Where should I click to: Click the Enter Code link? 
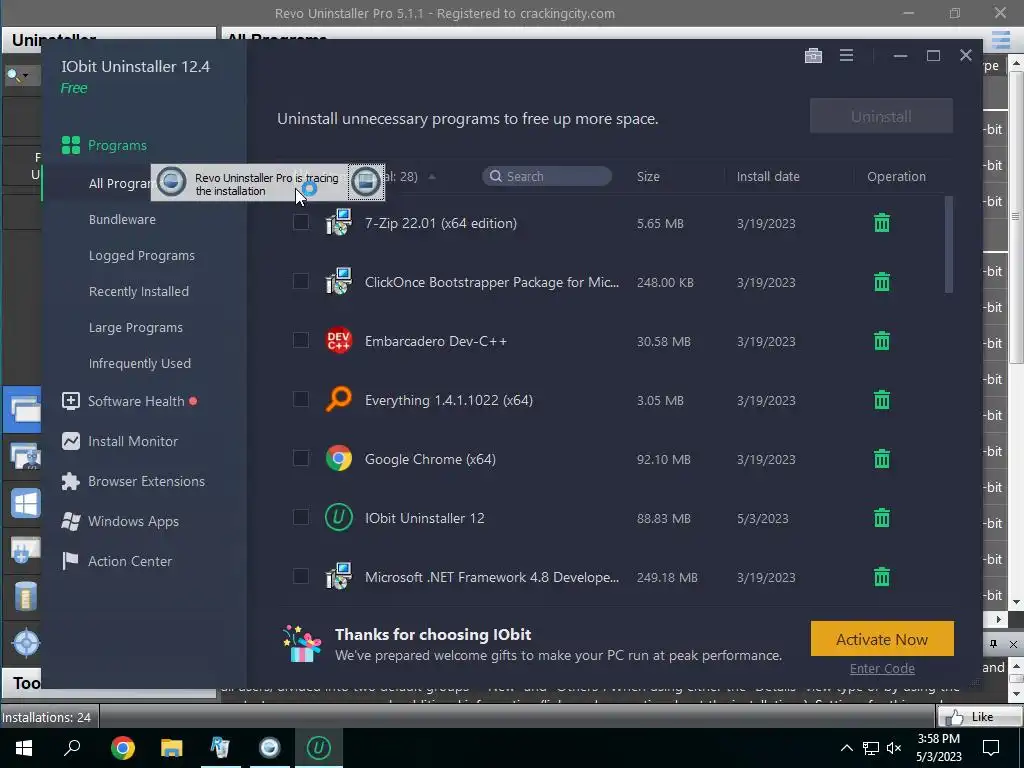click(x=882, y=669)
